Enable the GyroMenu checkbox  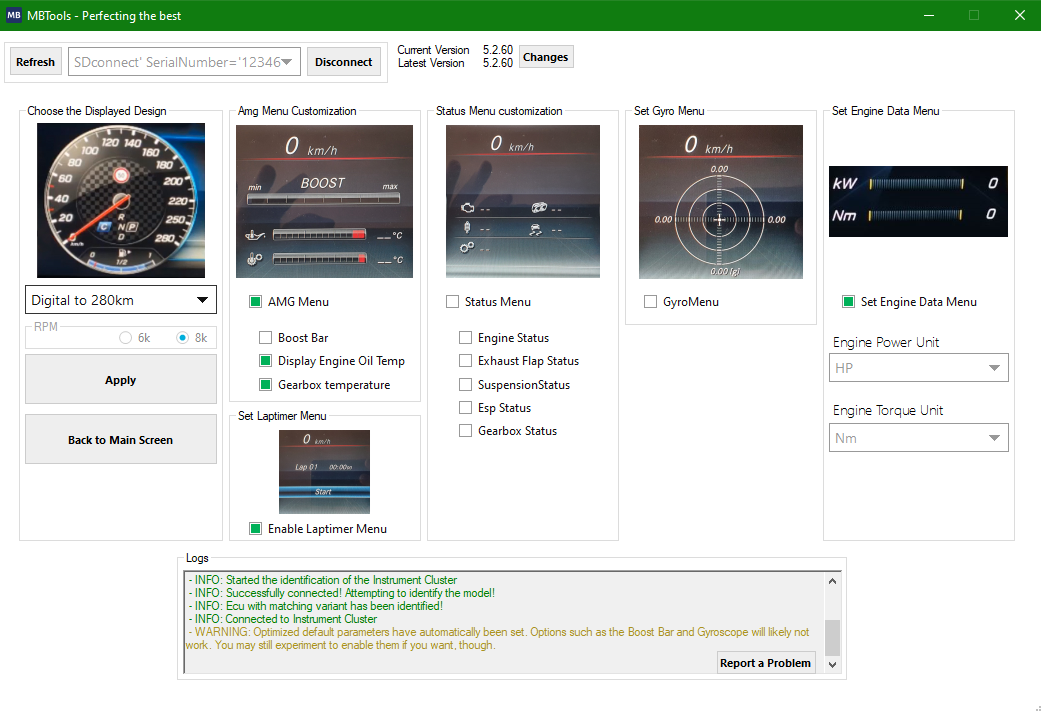(651, 302)
